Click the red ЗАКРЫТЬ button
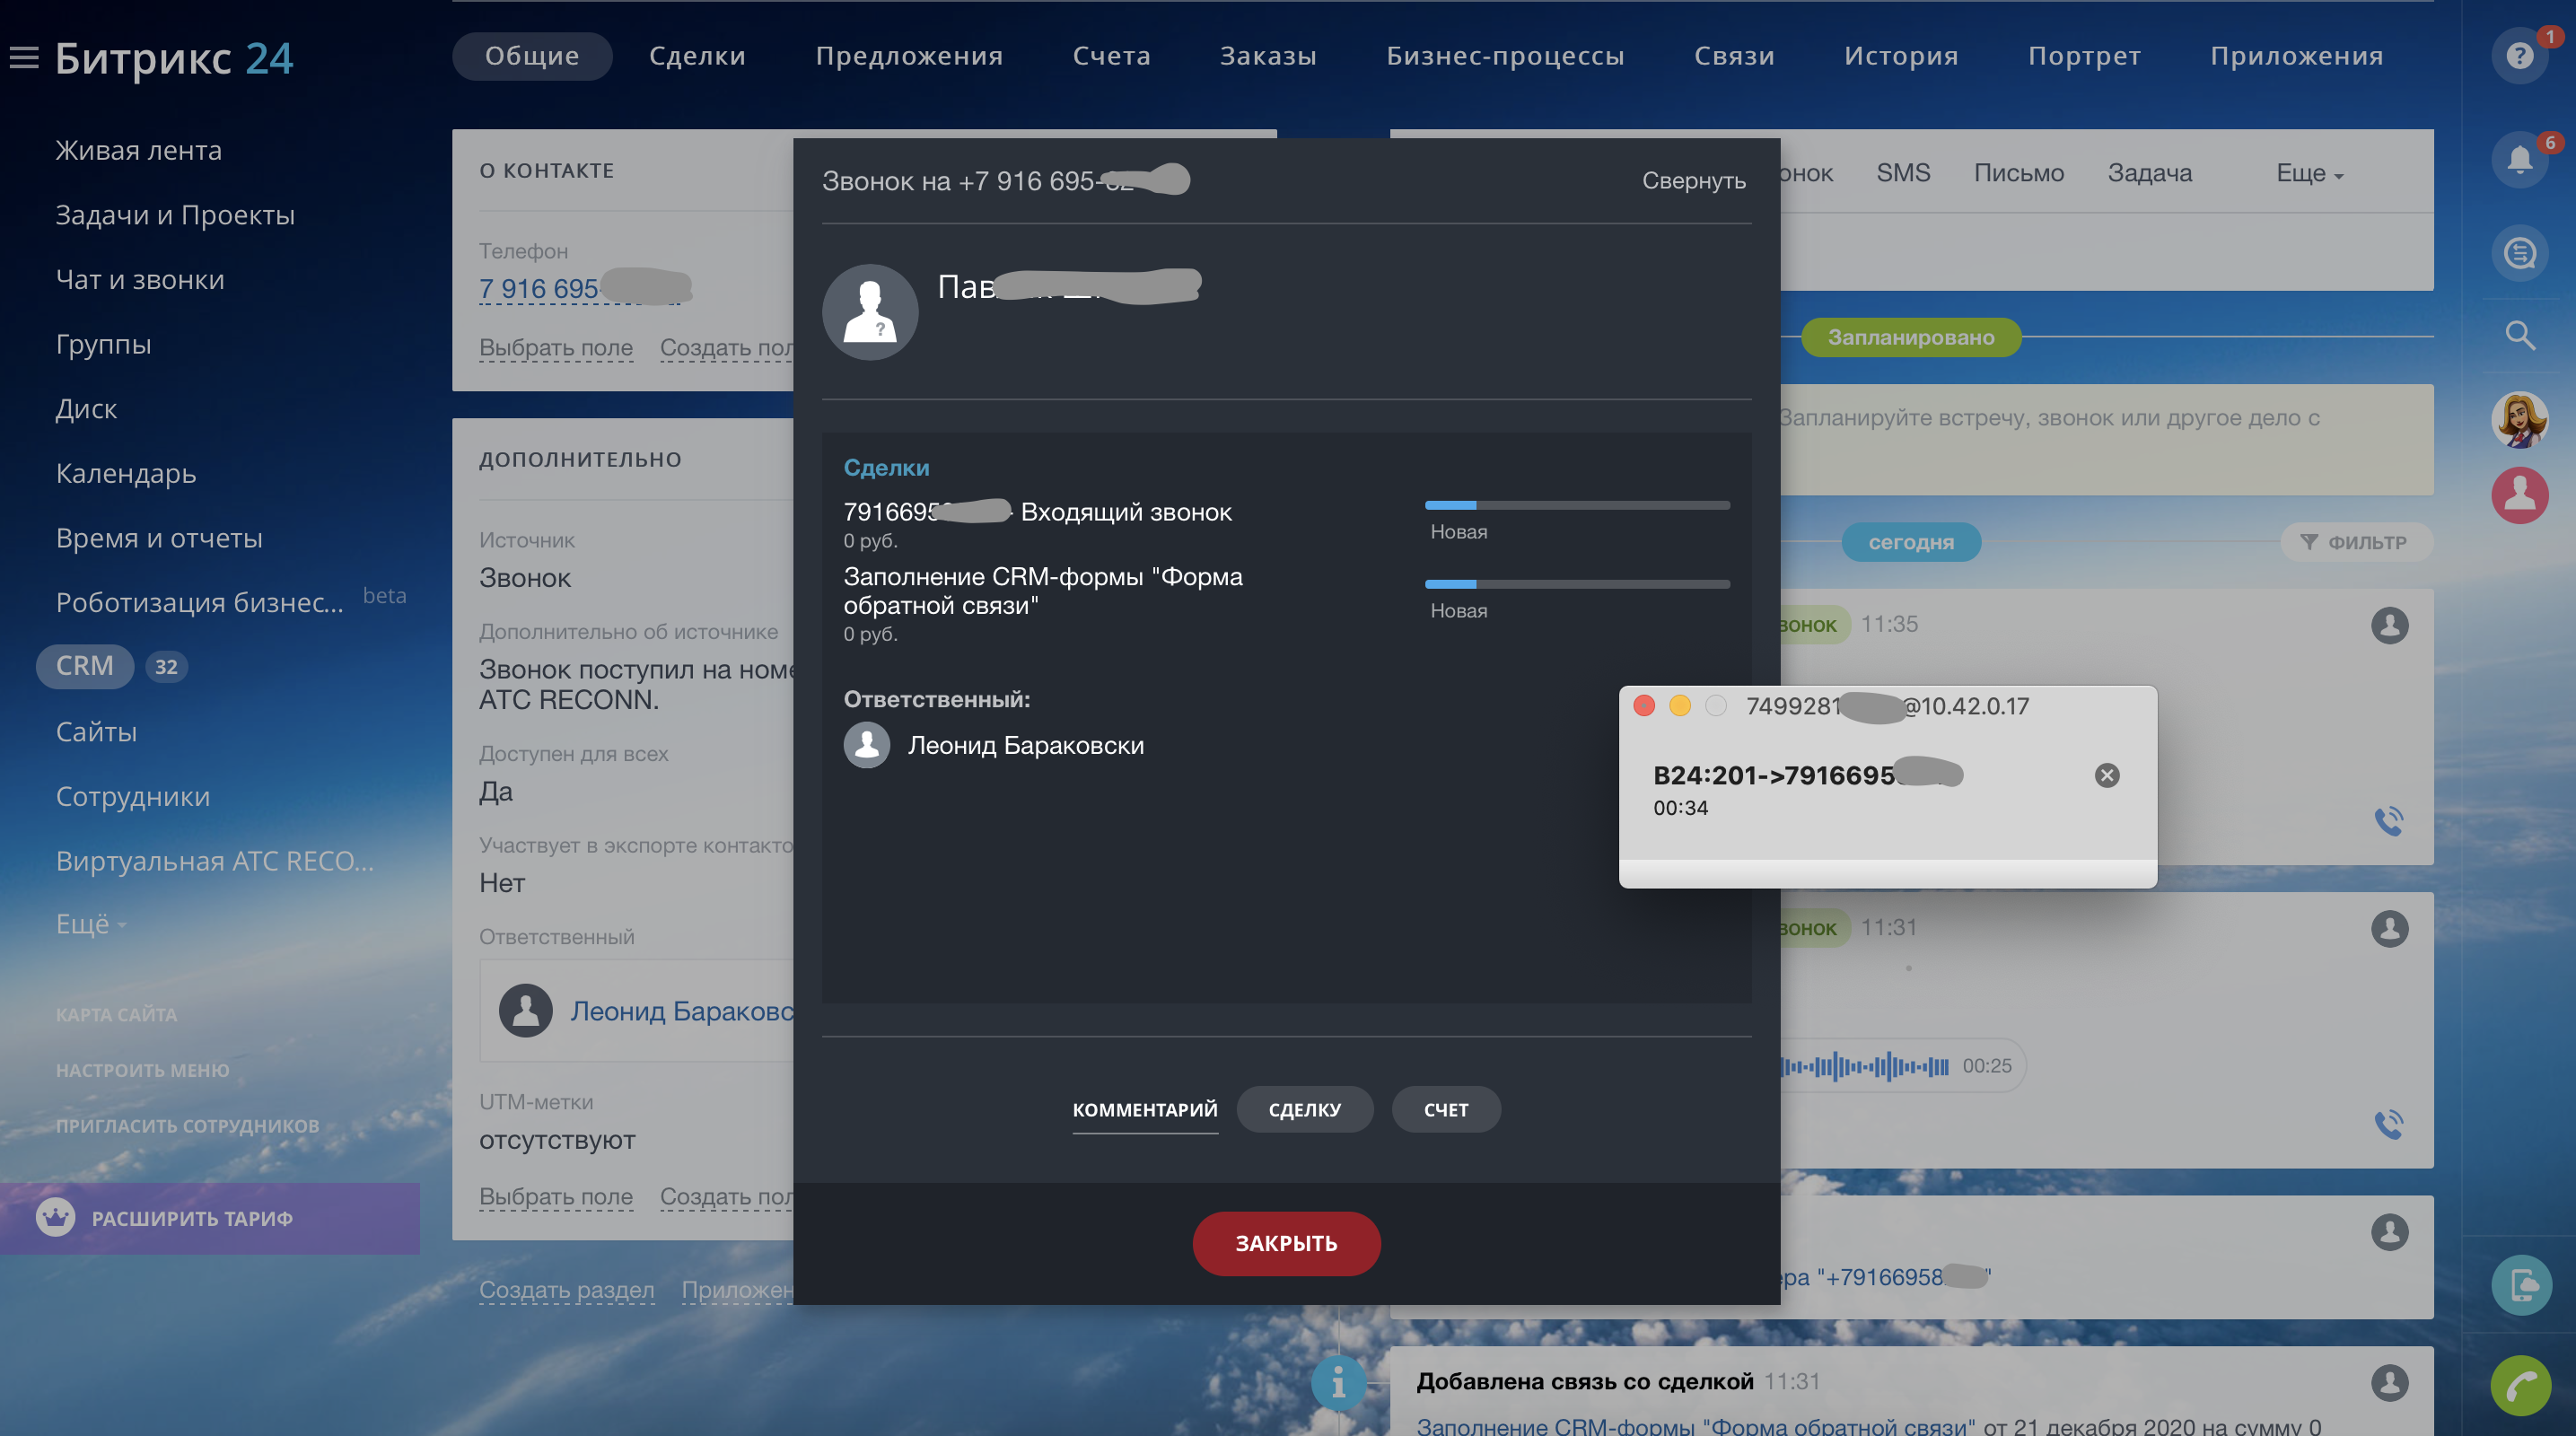This screenshot has width=2576, height=1436. (x=1286, y=1243)
